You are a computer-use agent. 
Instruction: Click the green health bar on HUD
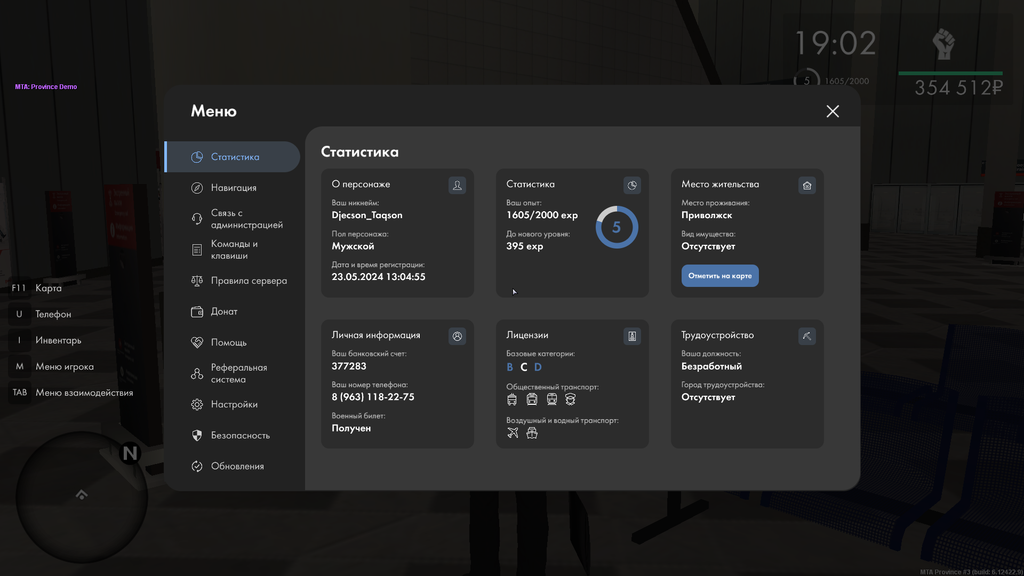[950, 73]
